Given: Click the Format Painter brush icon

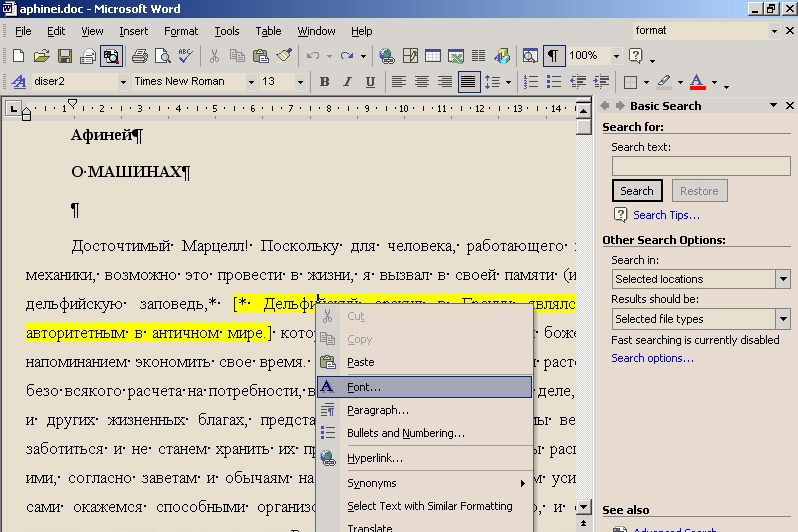Looking at the screenshot, I should click(284, 57).
